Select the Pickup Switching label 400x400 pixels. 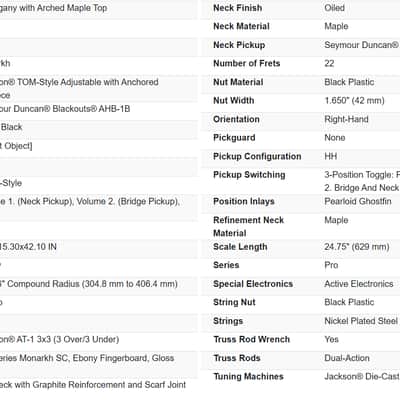click(x=249, y=175)
